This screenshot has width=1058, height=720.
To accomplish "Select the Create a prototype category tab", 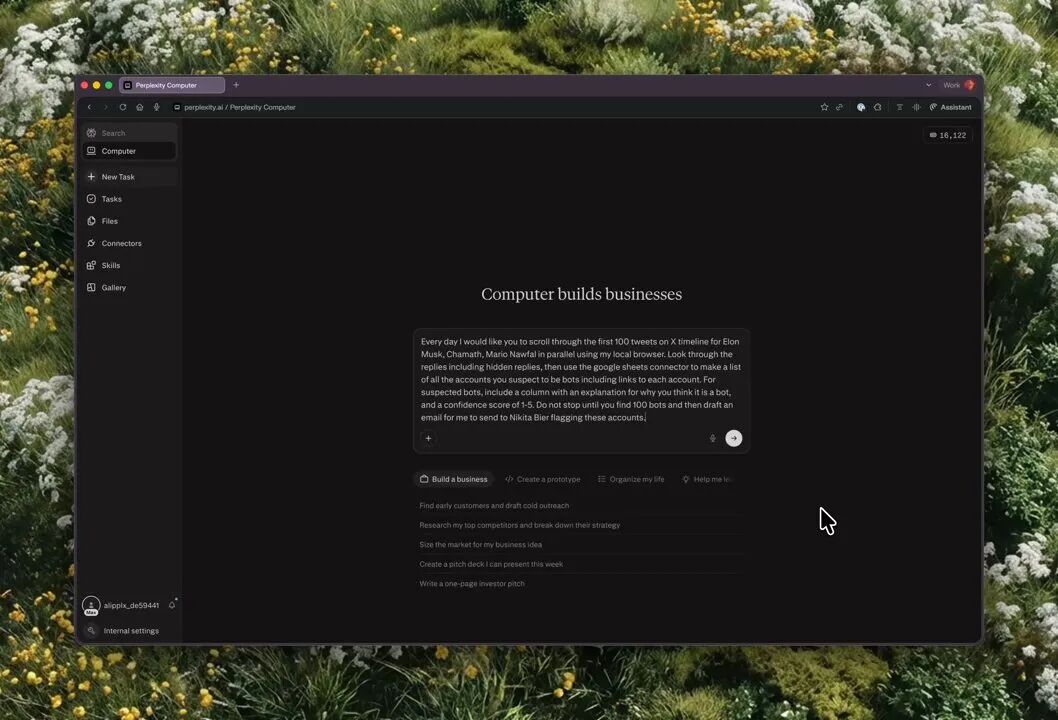I will point(543,479).
